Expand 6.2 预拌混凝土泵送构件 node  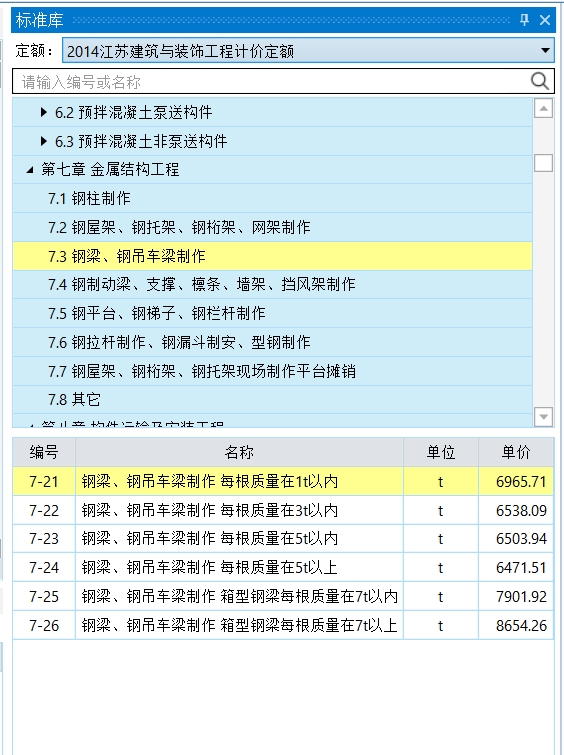pos(44,112)
